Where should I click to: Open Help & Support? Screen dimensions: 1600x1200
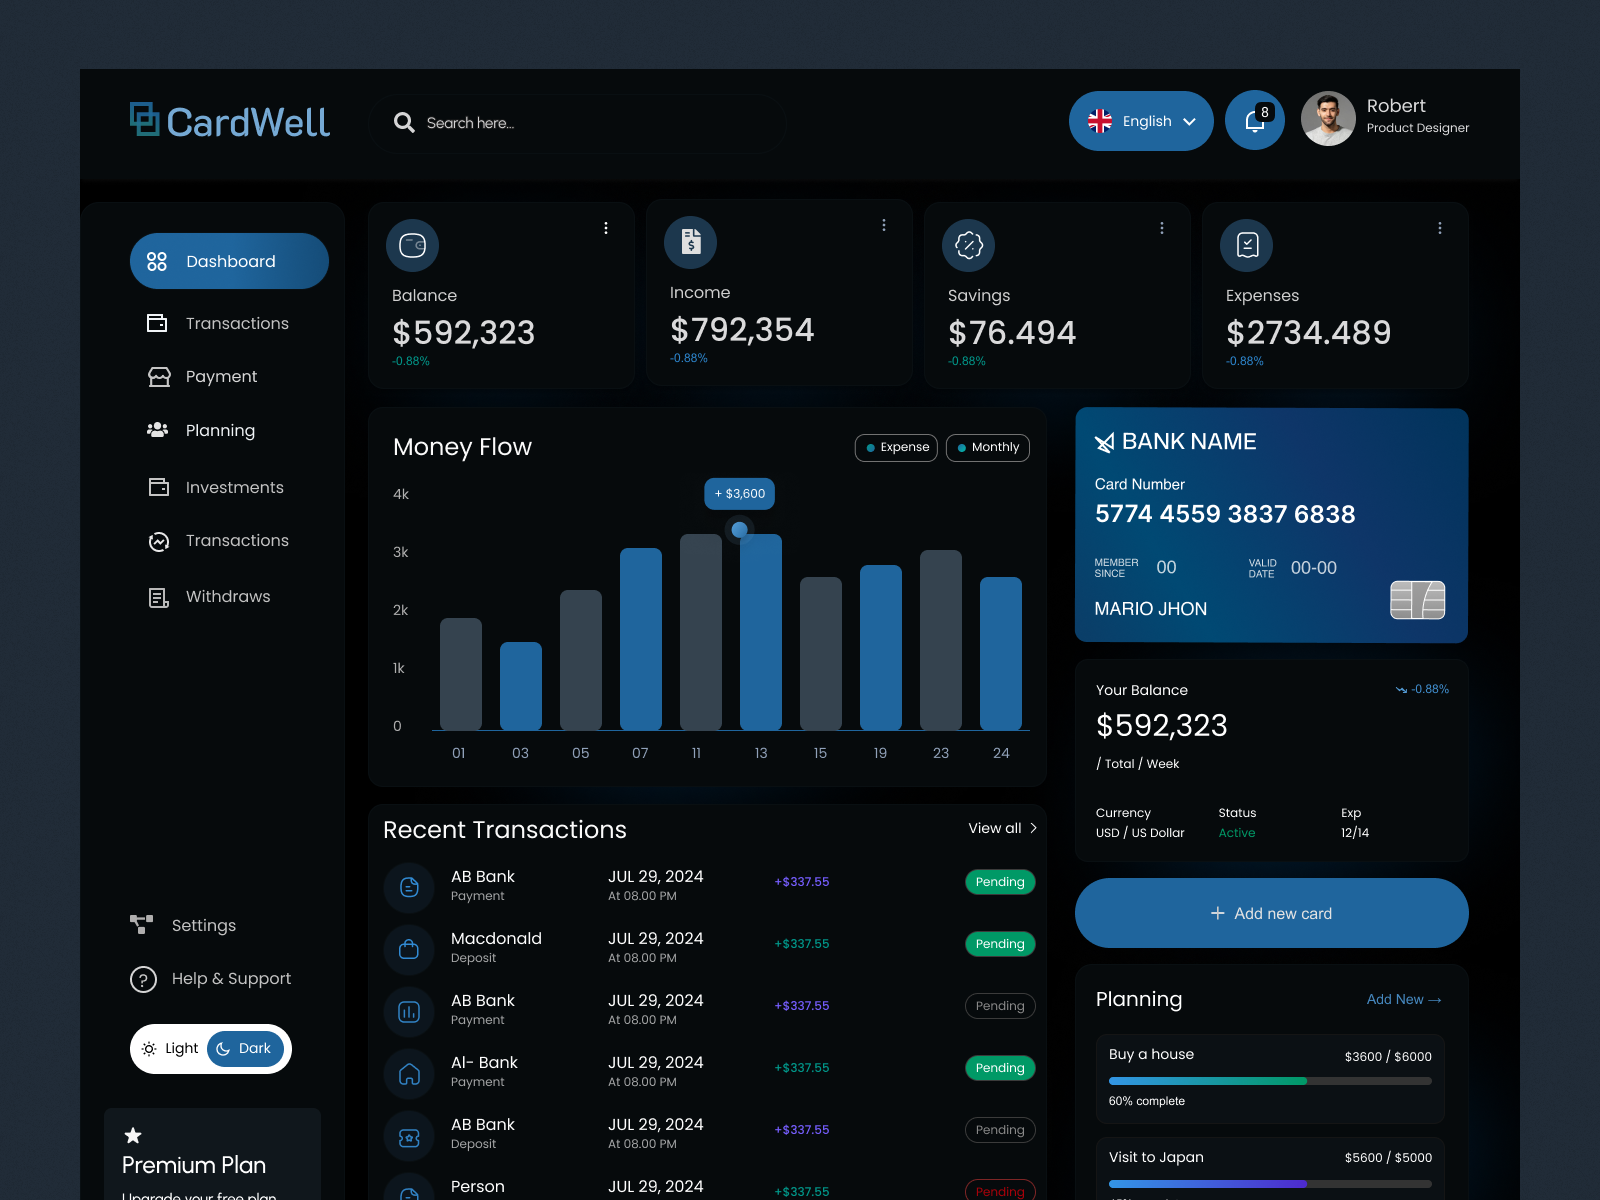tap(210, 978)
